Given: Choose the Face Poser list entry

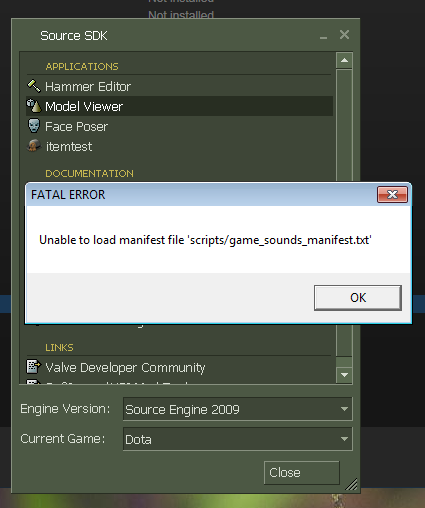Looking at the screenshot, I should pos(179,126).
